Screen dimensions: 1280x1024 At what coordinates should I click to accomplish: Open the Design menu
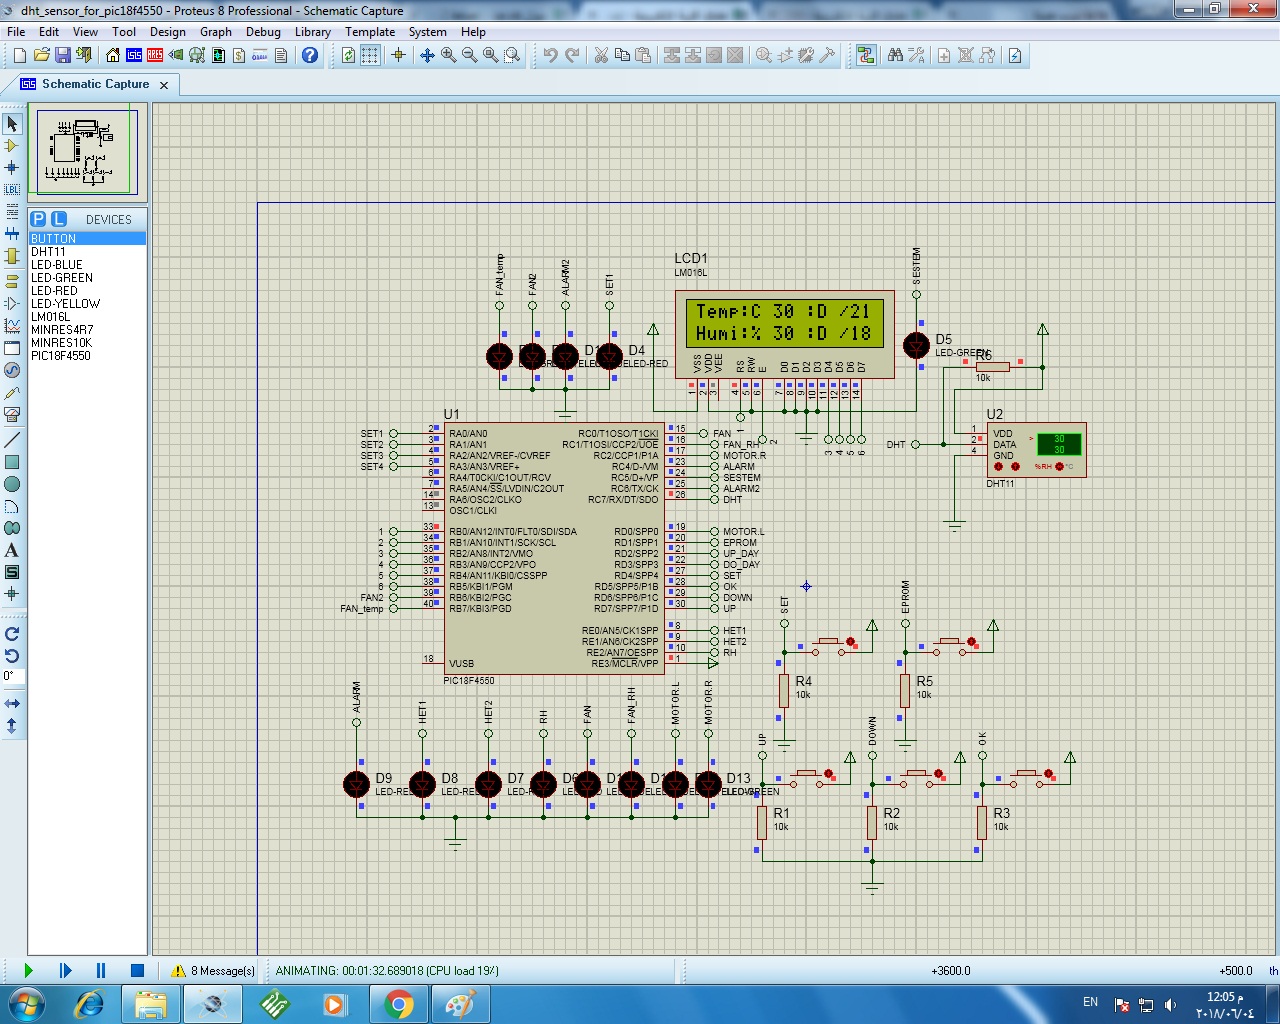click(x=167, y=32)
